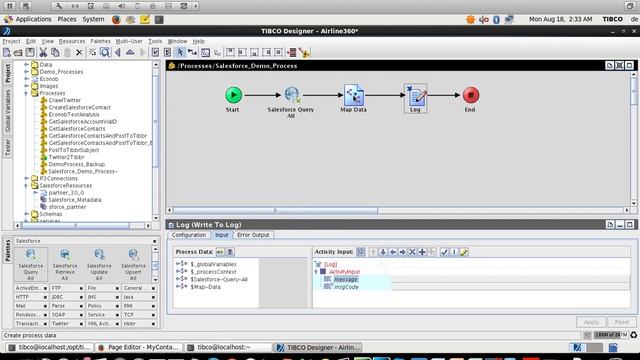The width and height of the screenshot is (640, 360).
Task: Open the Palettes menu
Action: click(x=100, y=41)
